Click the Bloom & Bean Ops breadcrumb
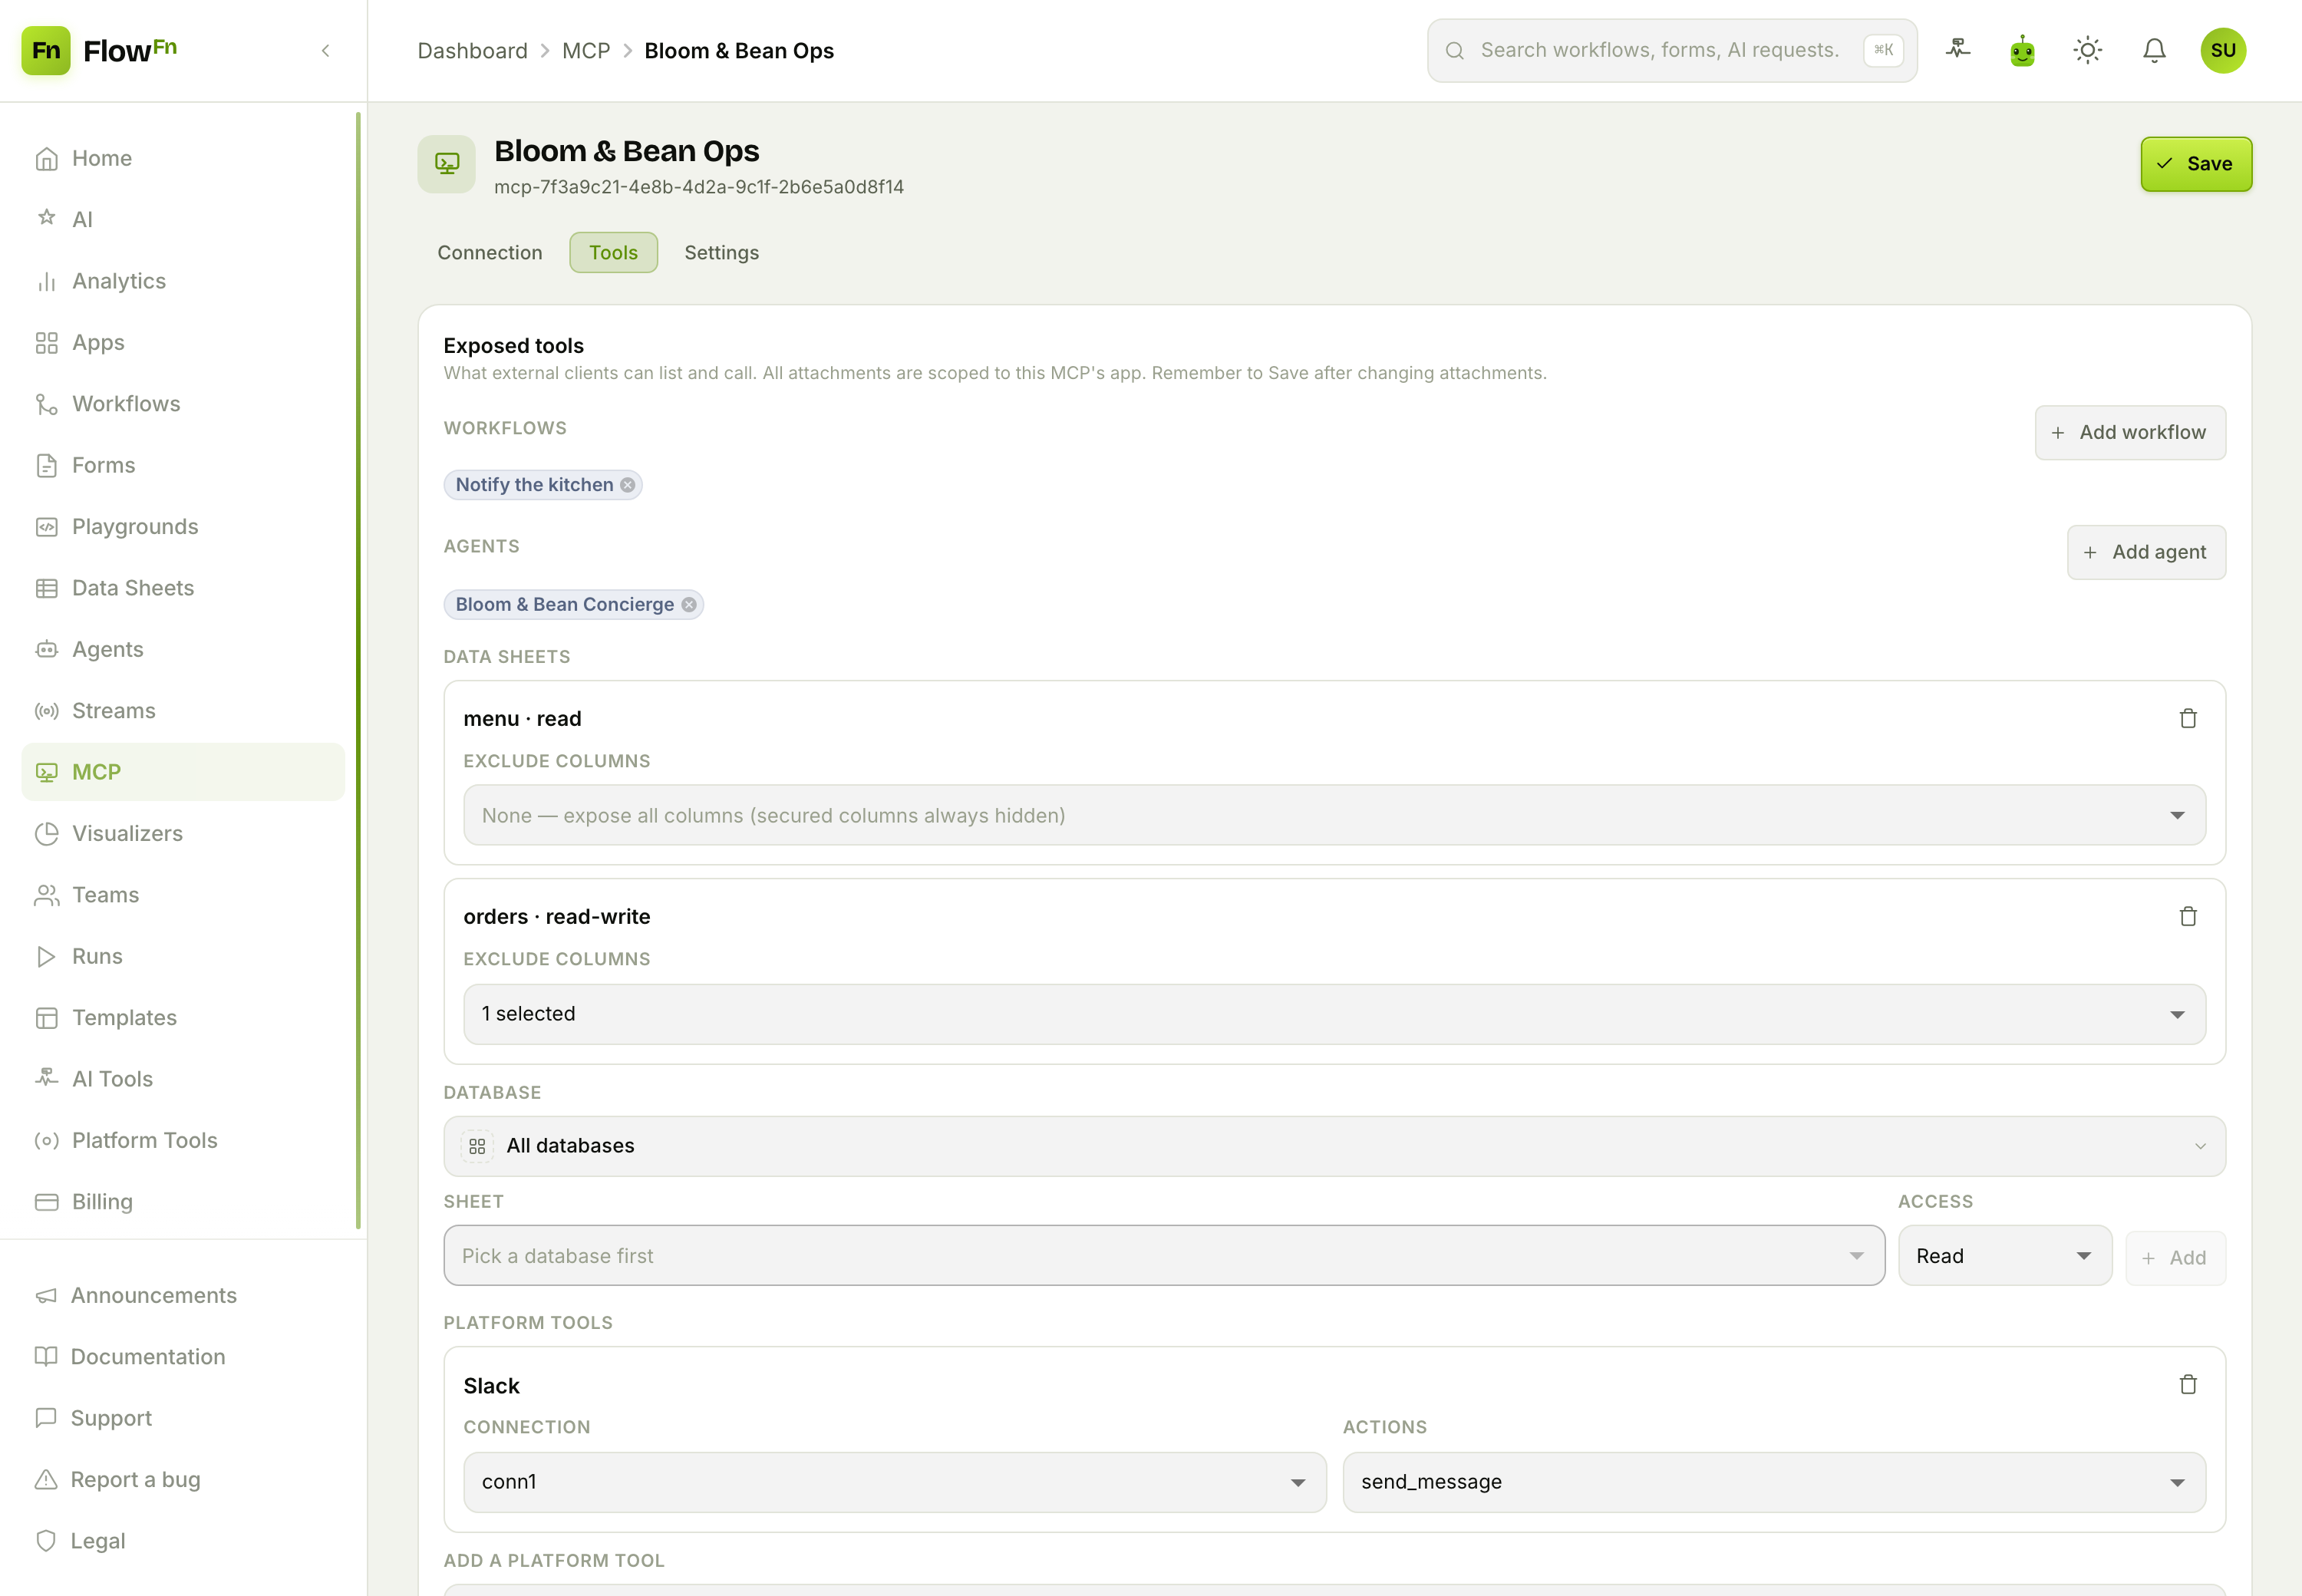Viewport: 2302px width, 1596px height. click(x=739, y=51)
